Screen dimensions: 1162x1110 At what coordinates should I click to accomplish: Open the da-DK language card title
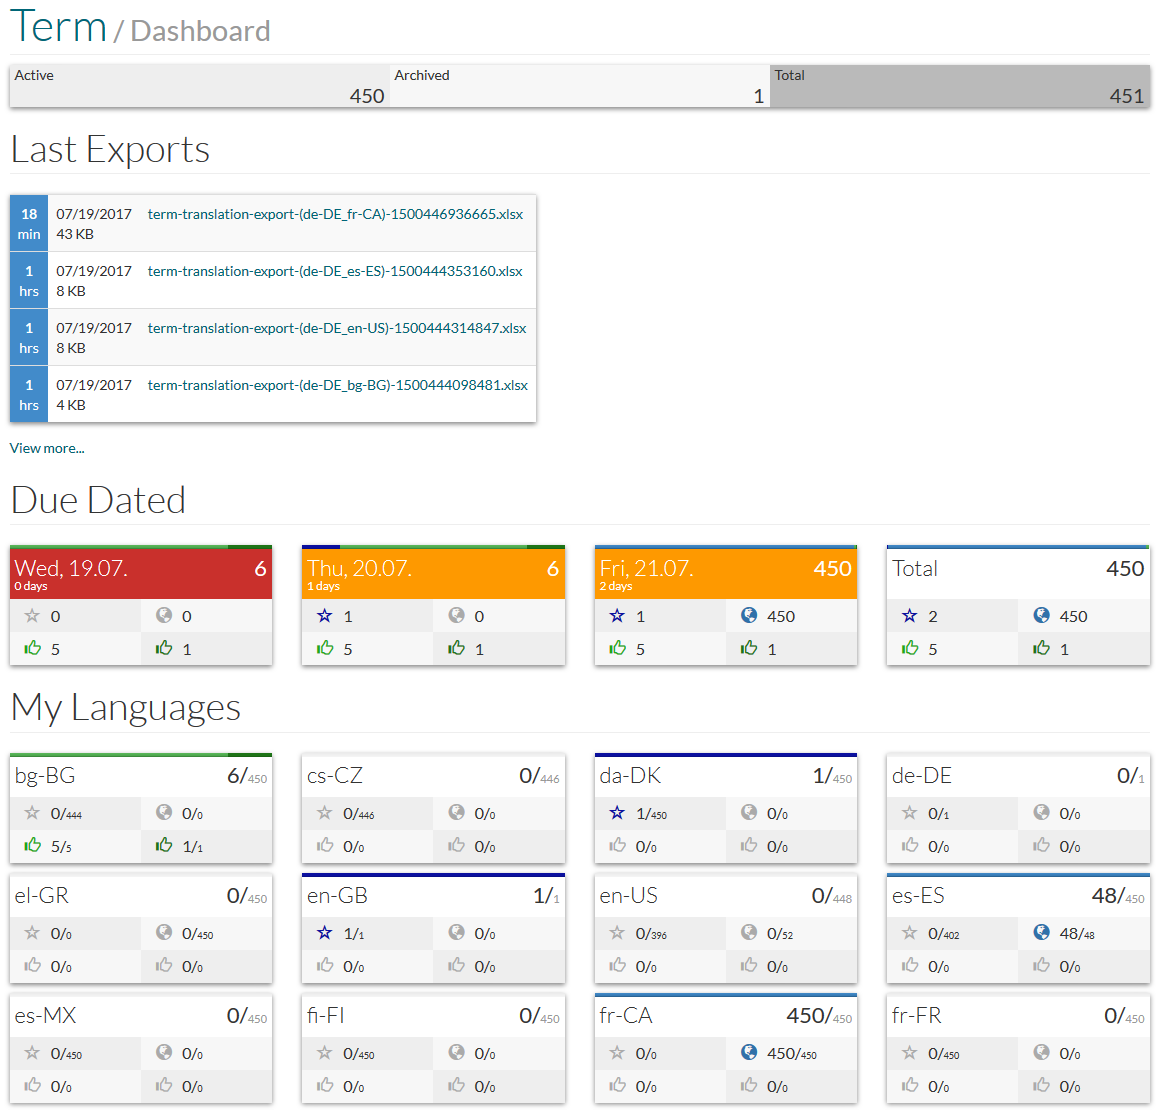(x=630, y=776)
